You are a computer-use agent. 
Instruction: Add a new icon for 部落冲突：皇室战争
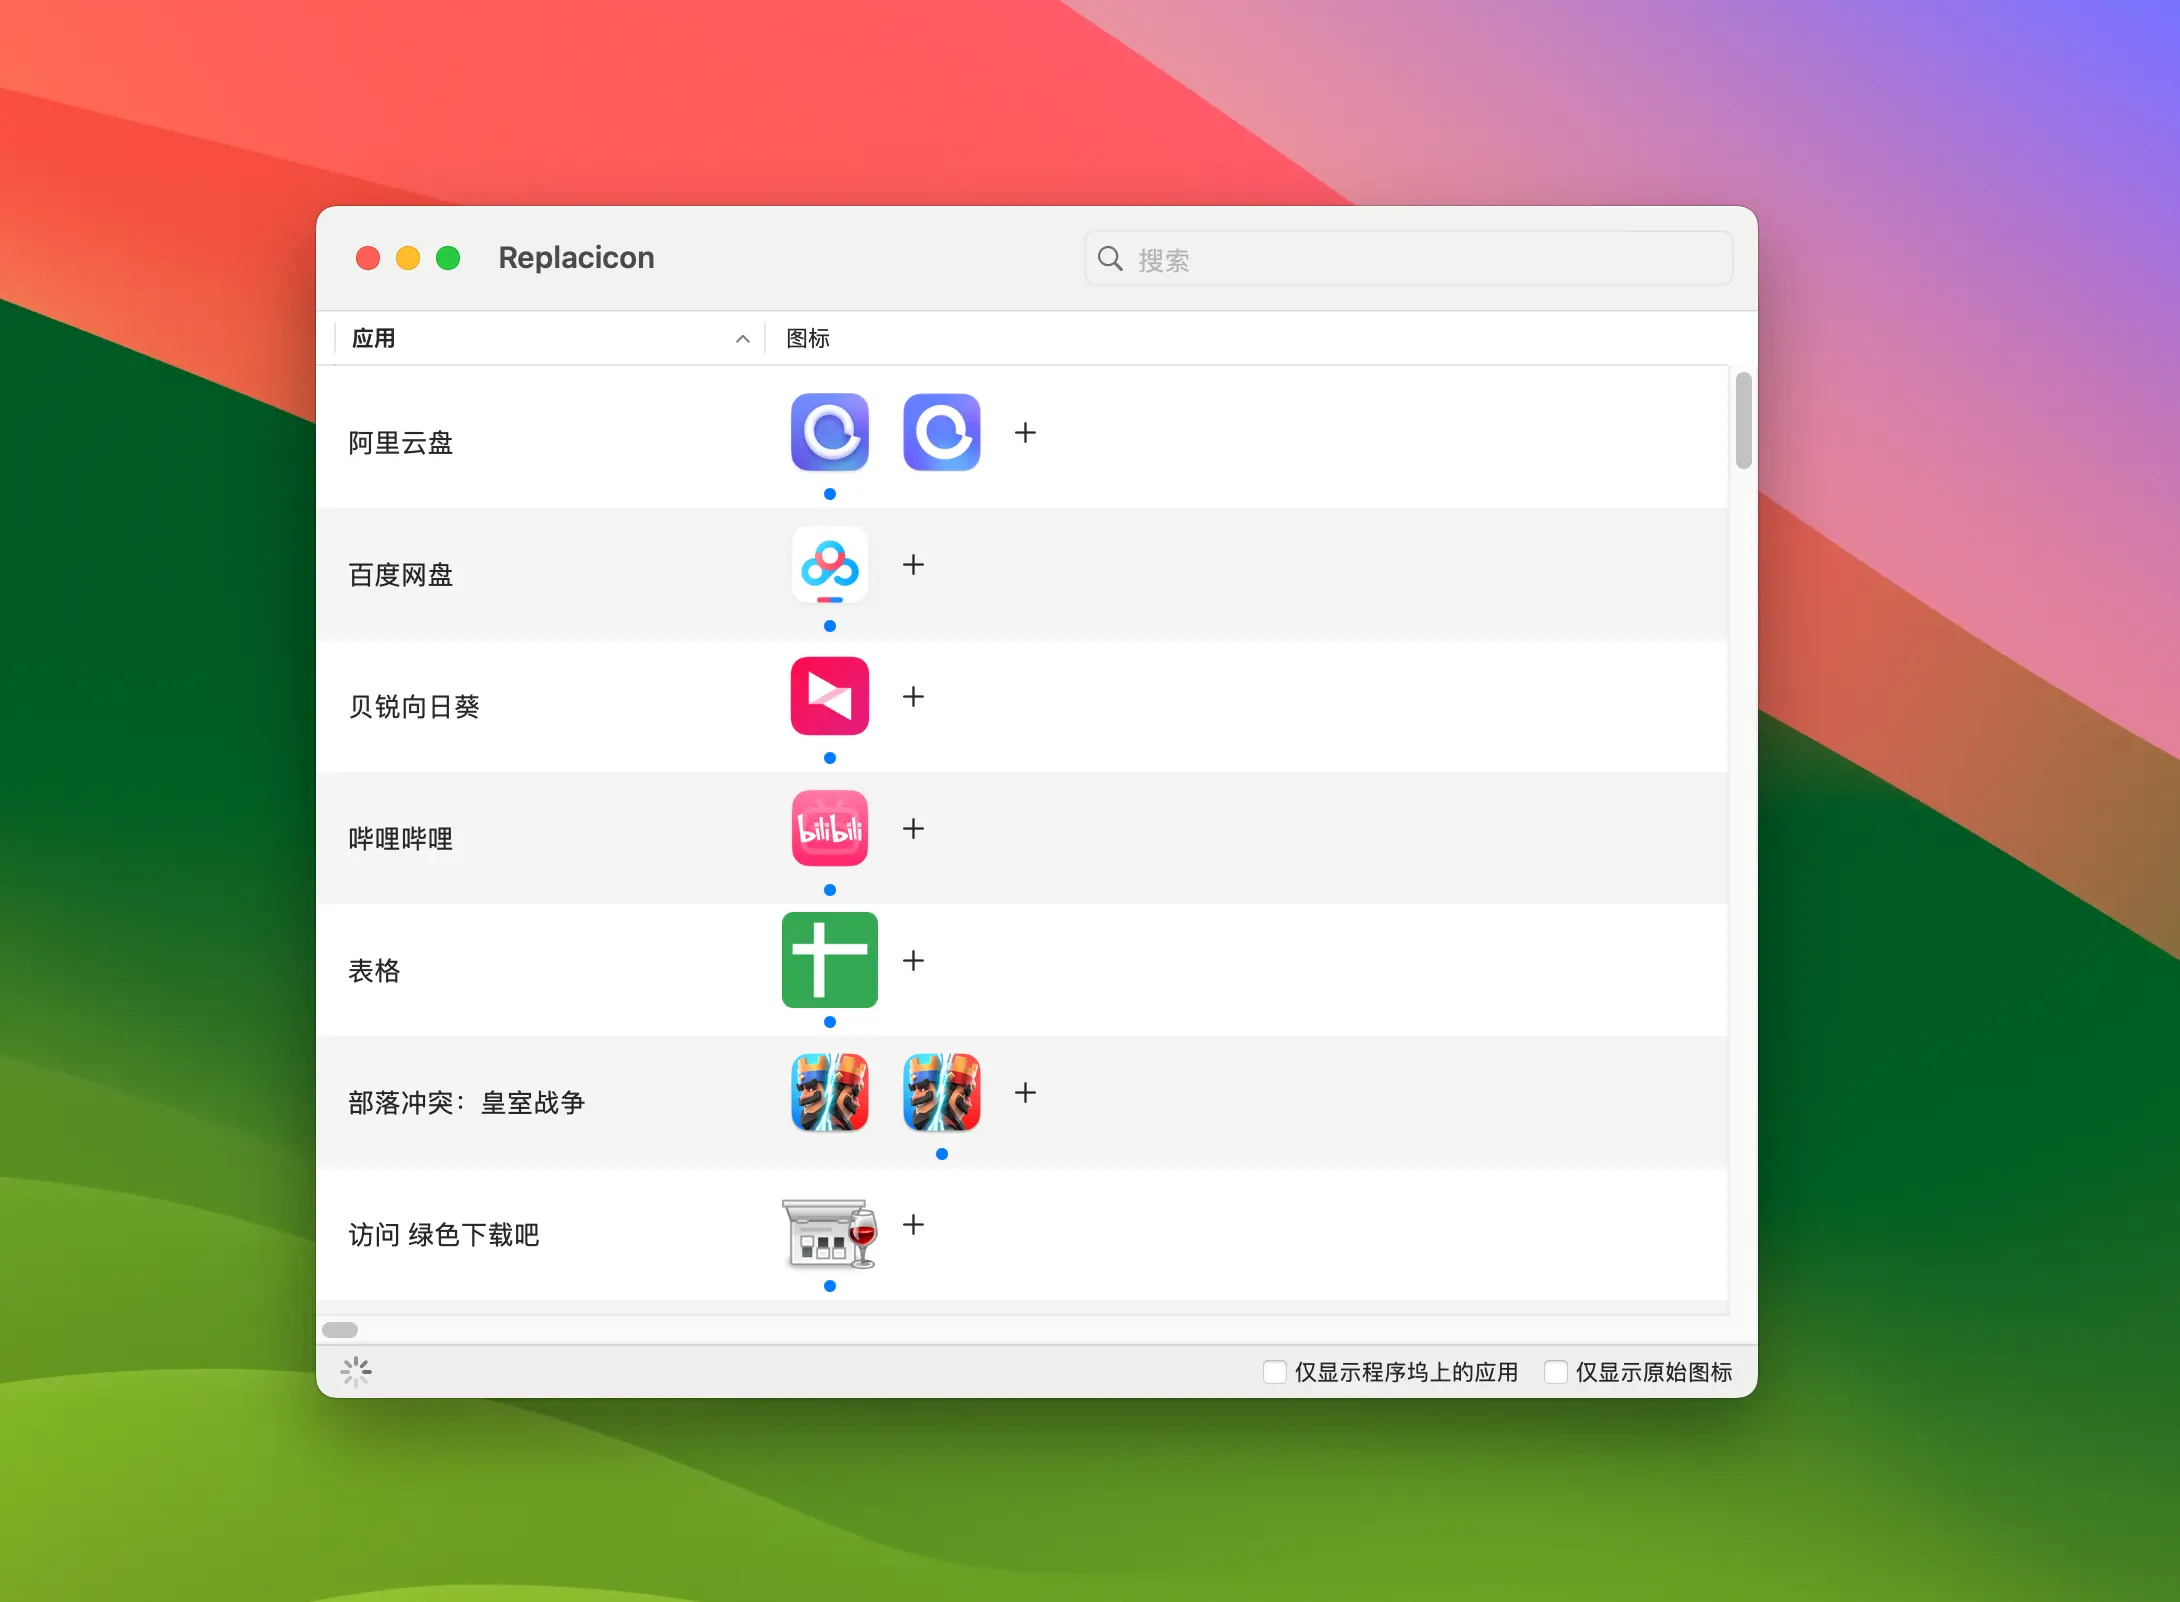1025,1092
